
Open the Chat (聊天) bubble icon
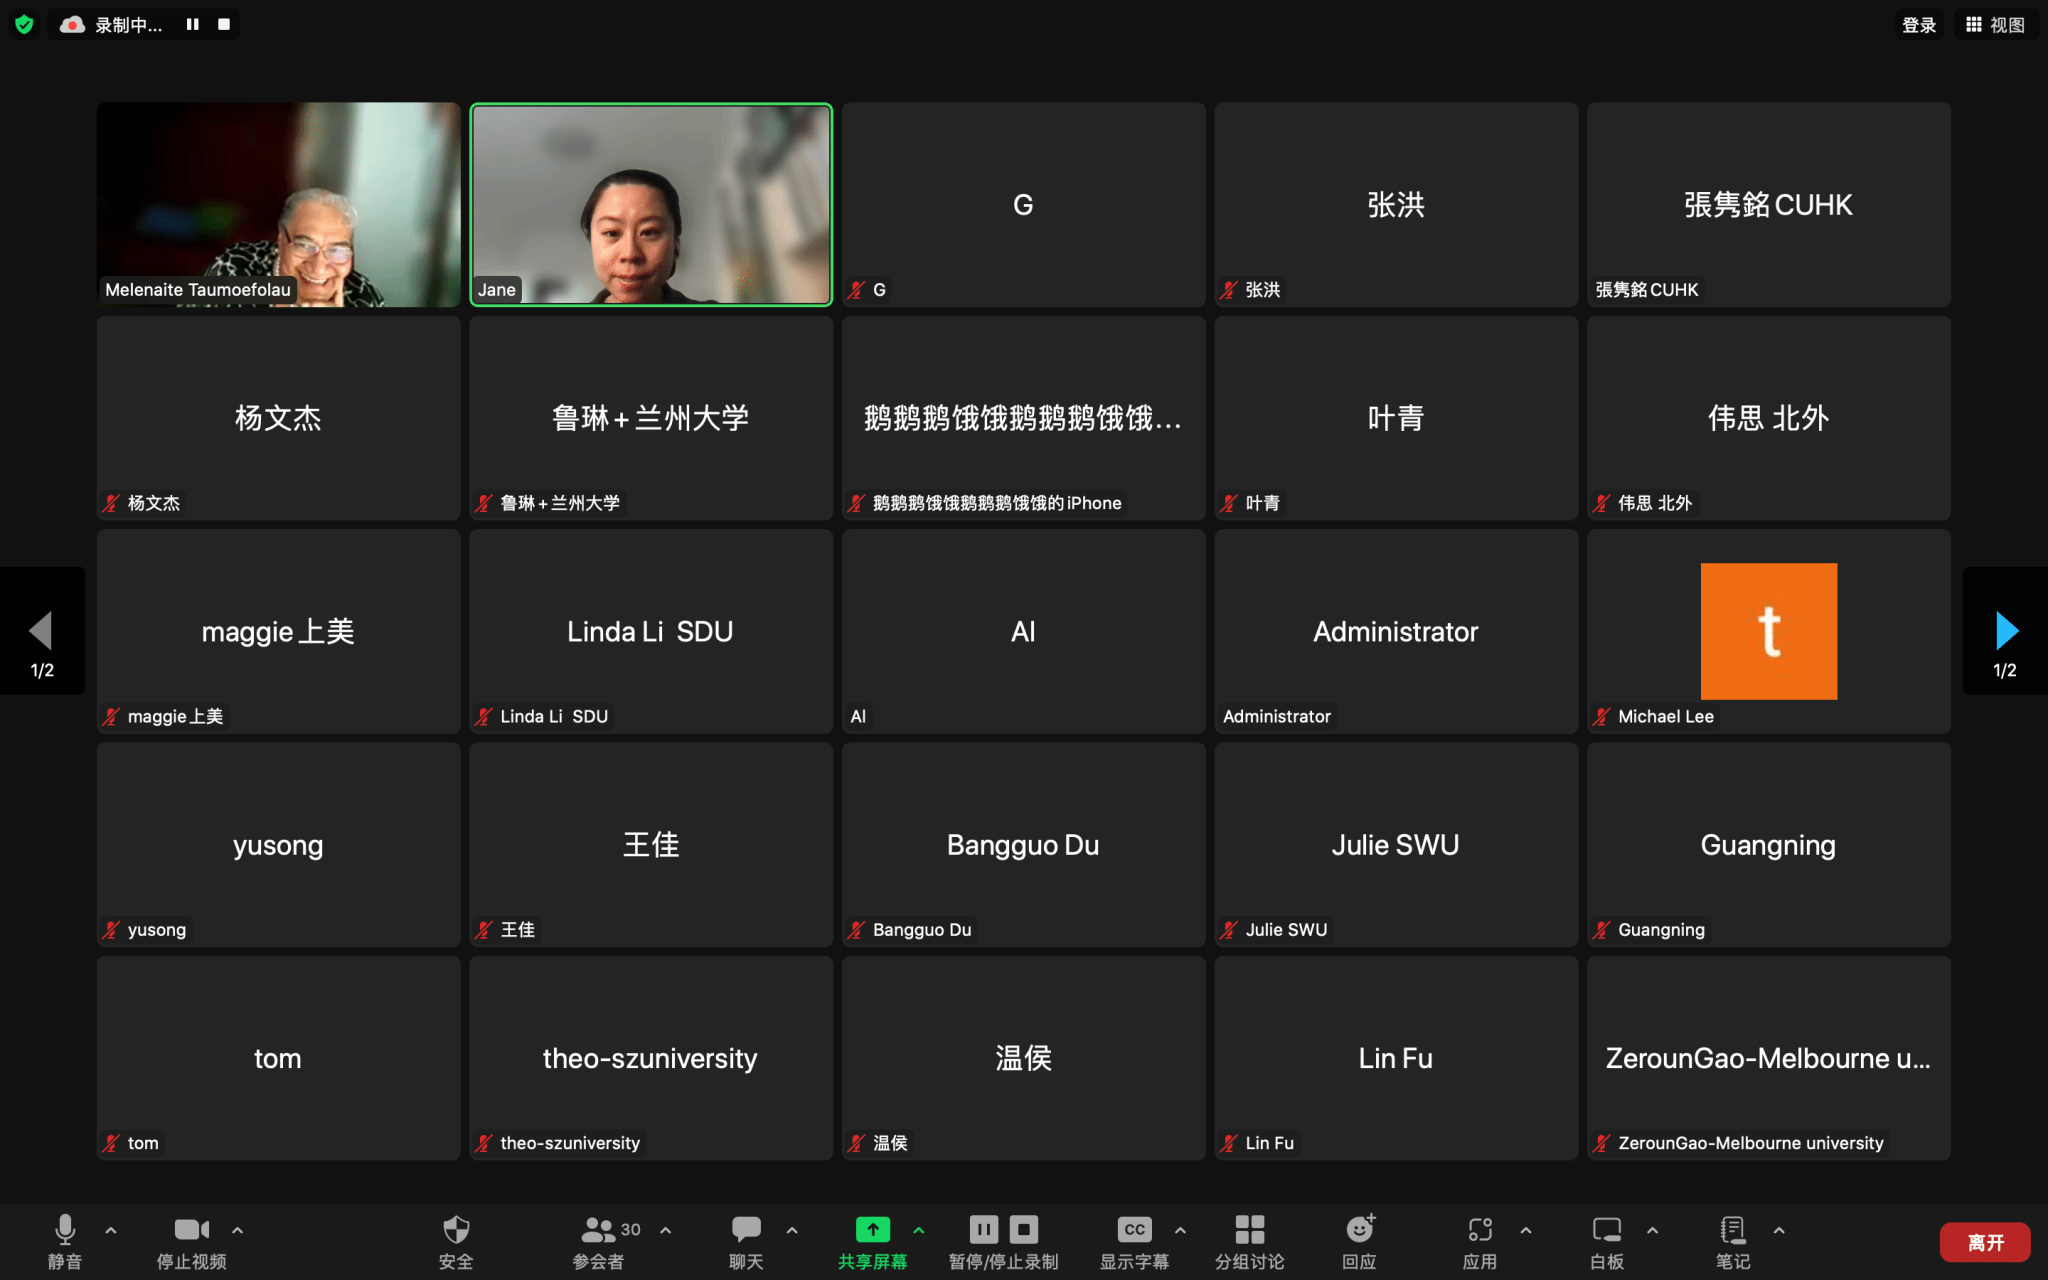[746, 1229]
